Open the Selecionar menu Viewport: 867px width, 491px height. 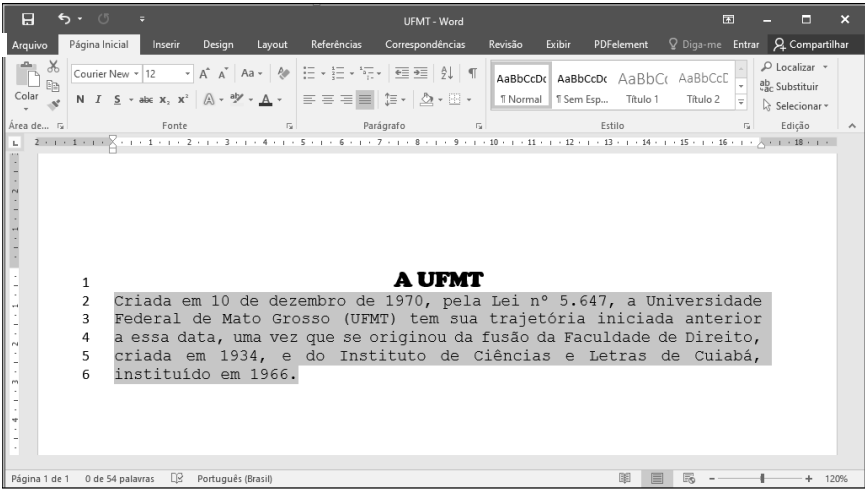795,106
